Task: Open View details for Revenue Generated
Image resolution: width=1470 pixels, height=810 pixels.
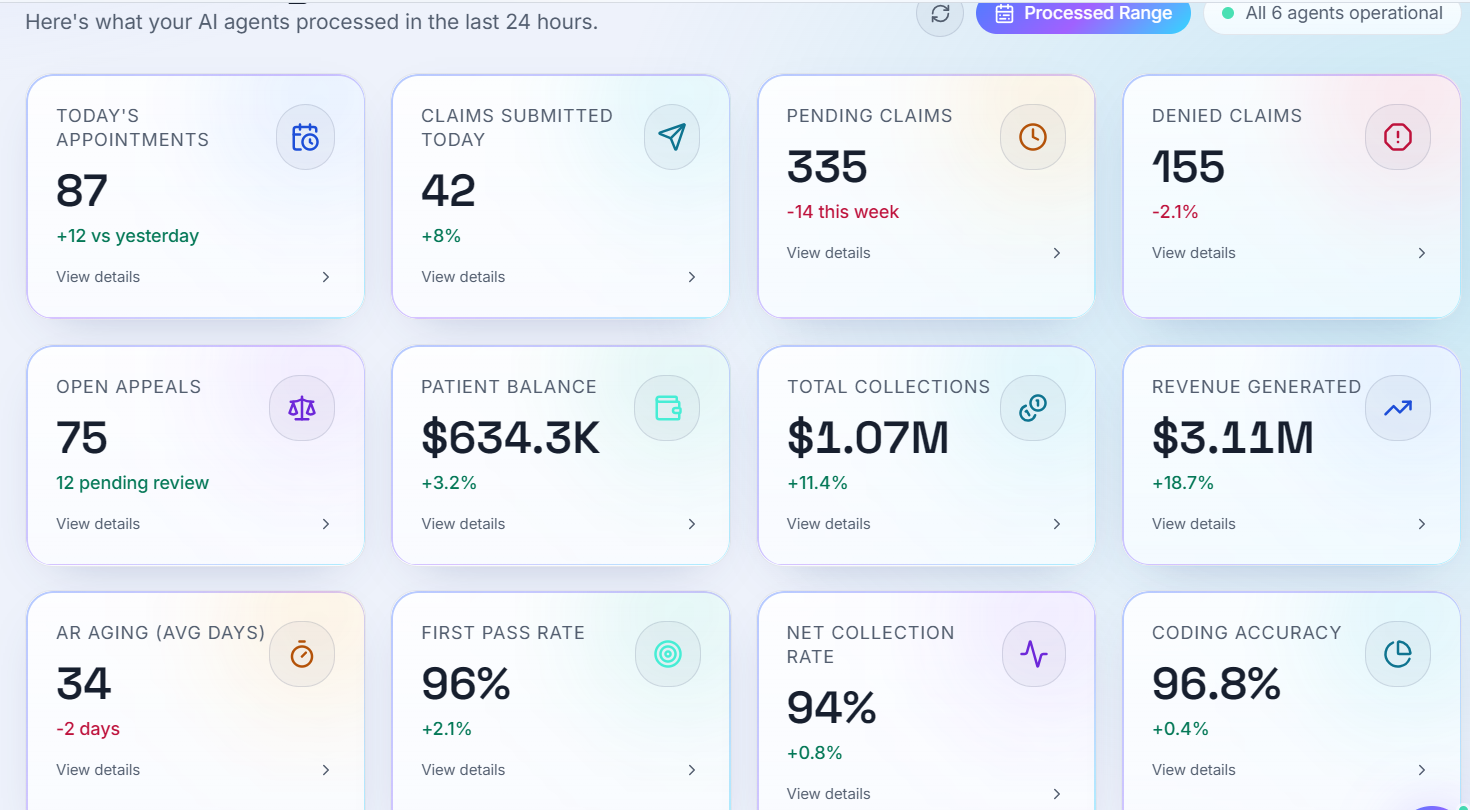Action: [1193, 524]
